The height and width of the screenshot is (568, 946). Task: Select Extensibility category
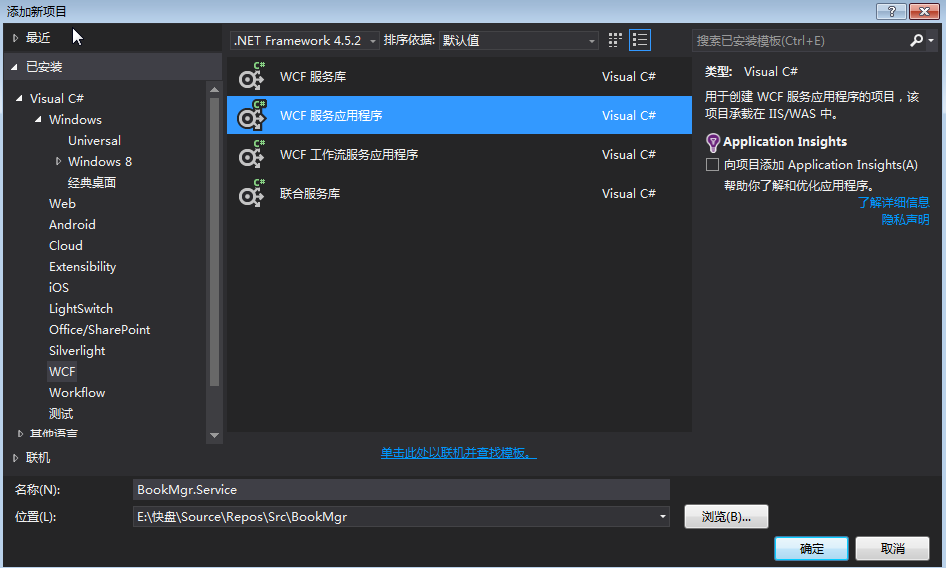[x=82, y=267]
